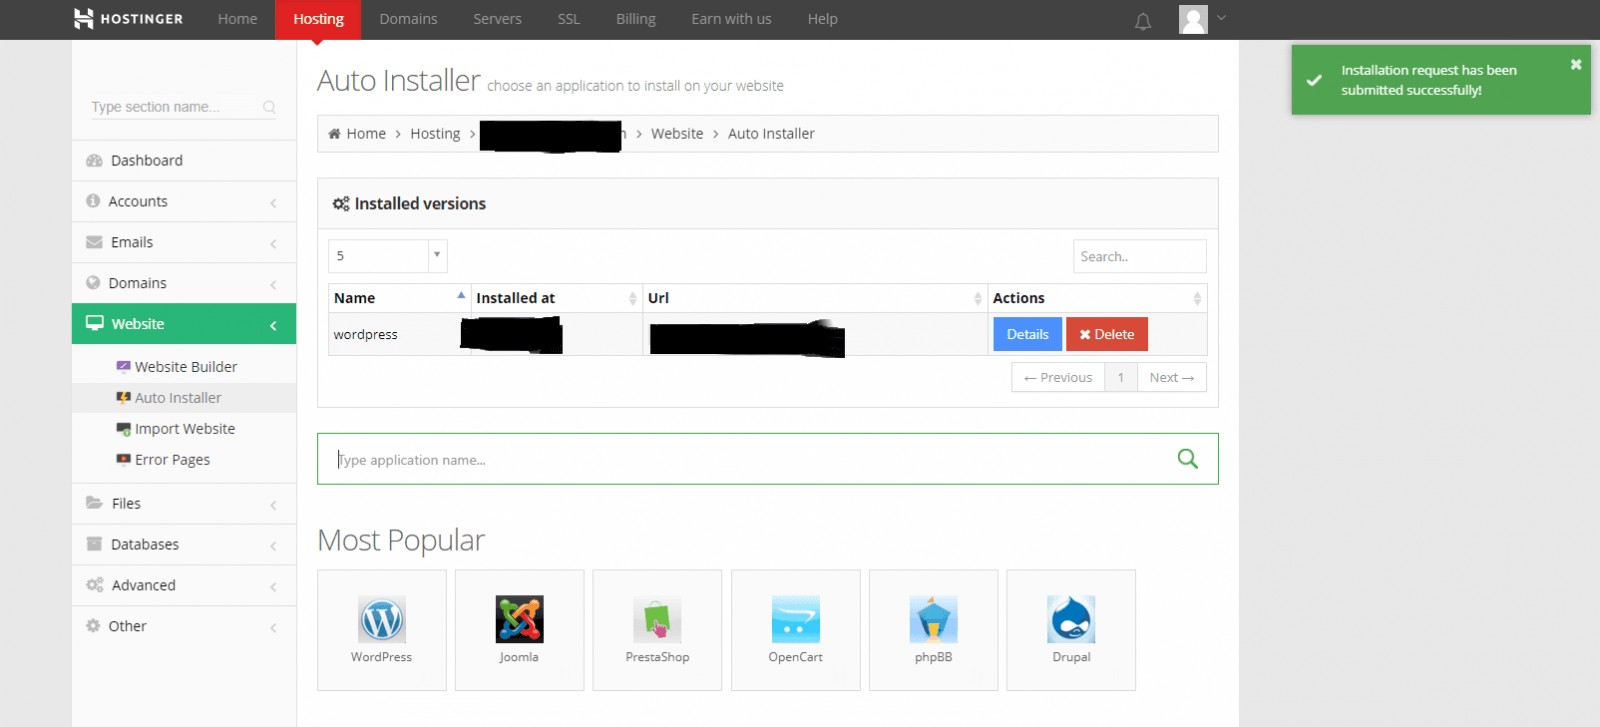Screen dimensions: 1600x727
Task: Expand the Files section chevron
Action: 273,505
